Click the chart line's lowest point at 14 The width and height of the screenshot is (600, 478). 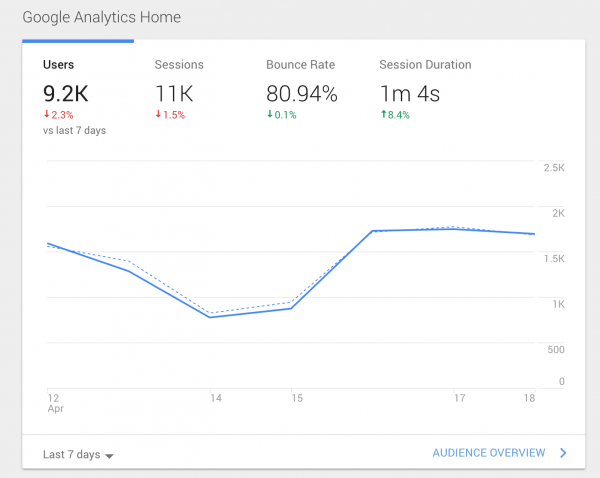[x=210, y=317]
